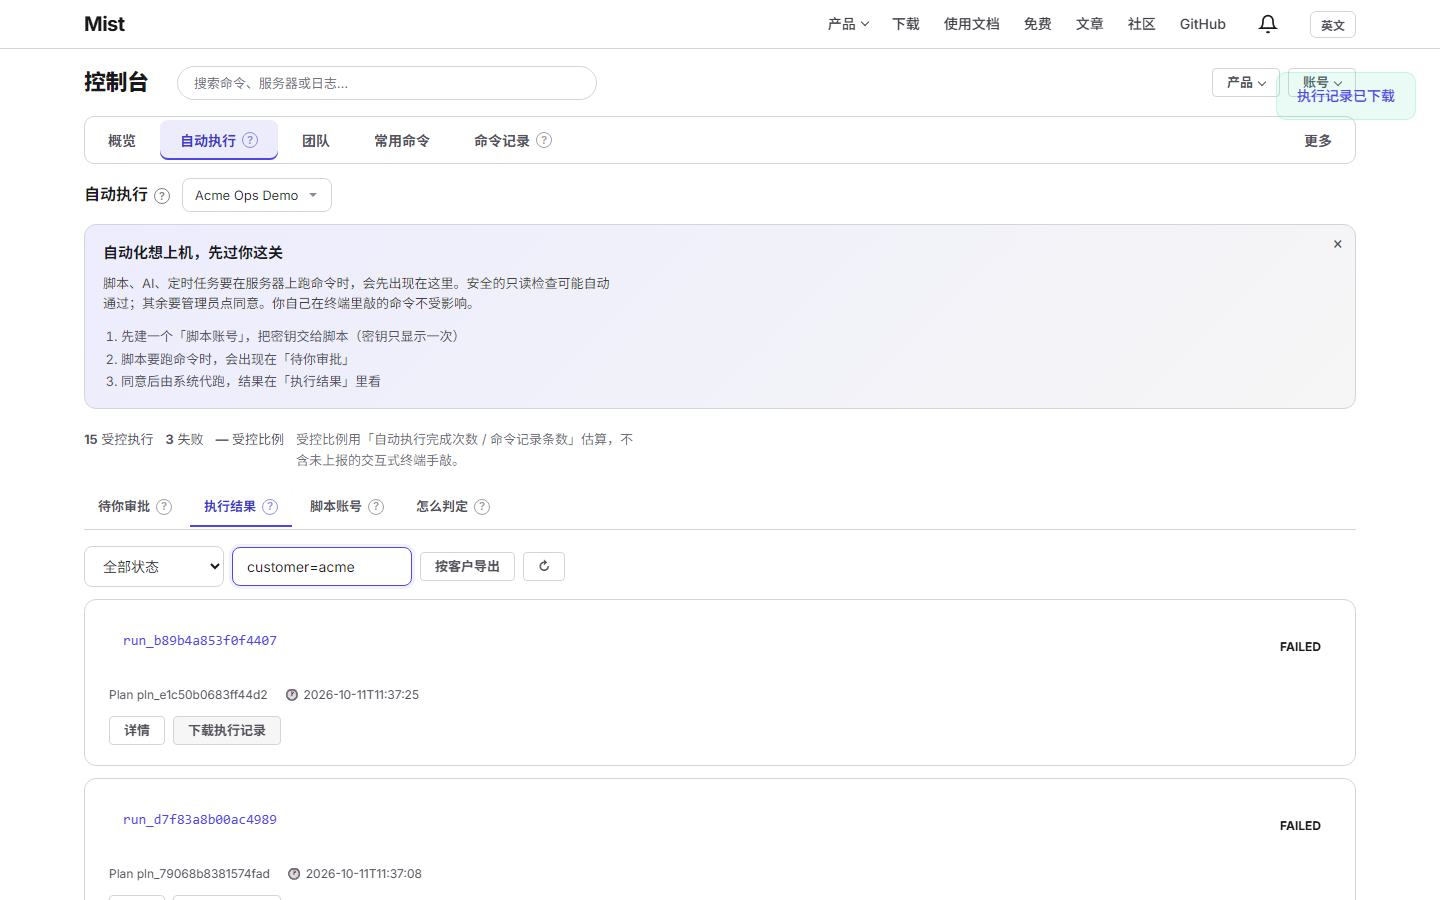Open the 下载 navigation link

tap(906, 24)
